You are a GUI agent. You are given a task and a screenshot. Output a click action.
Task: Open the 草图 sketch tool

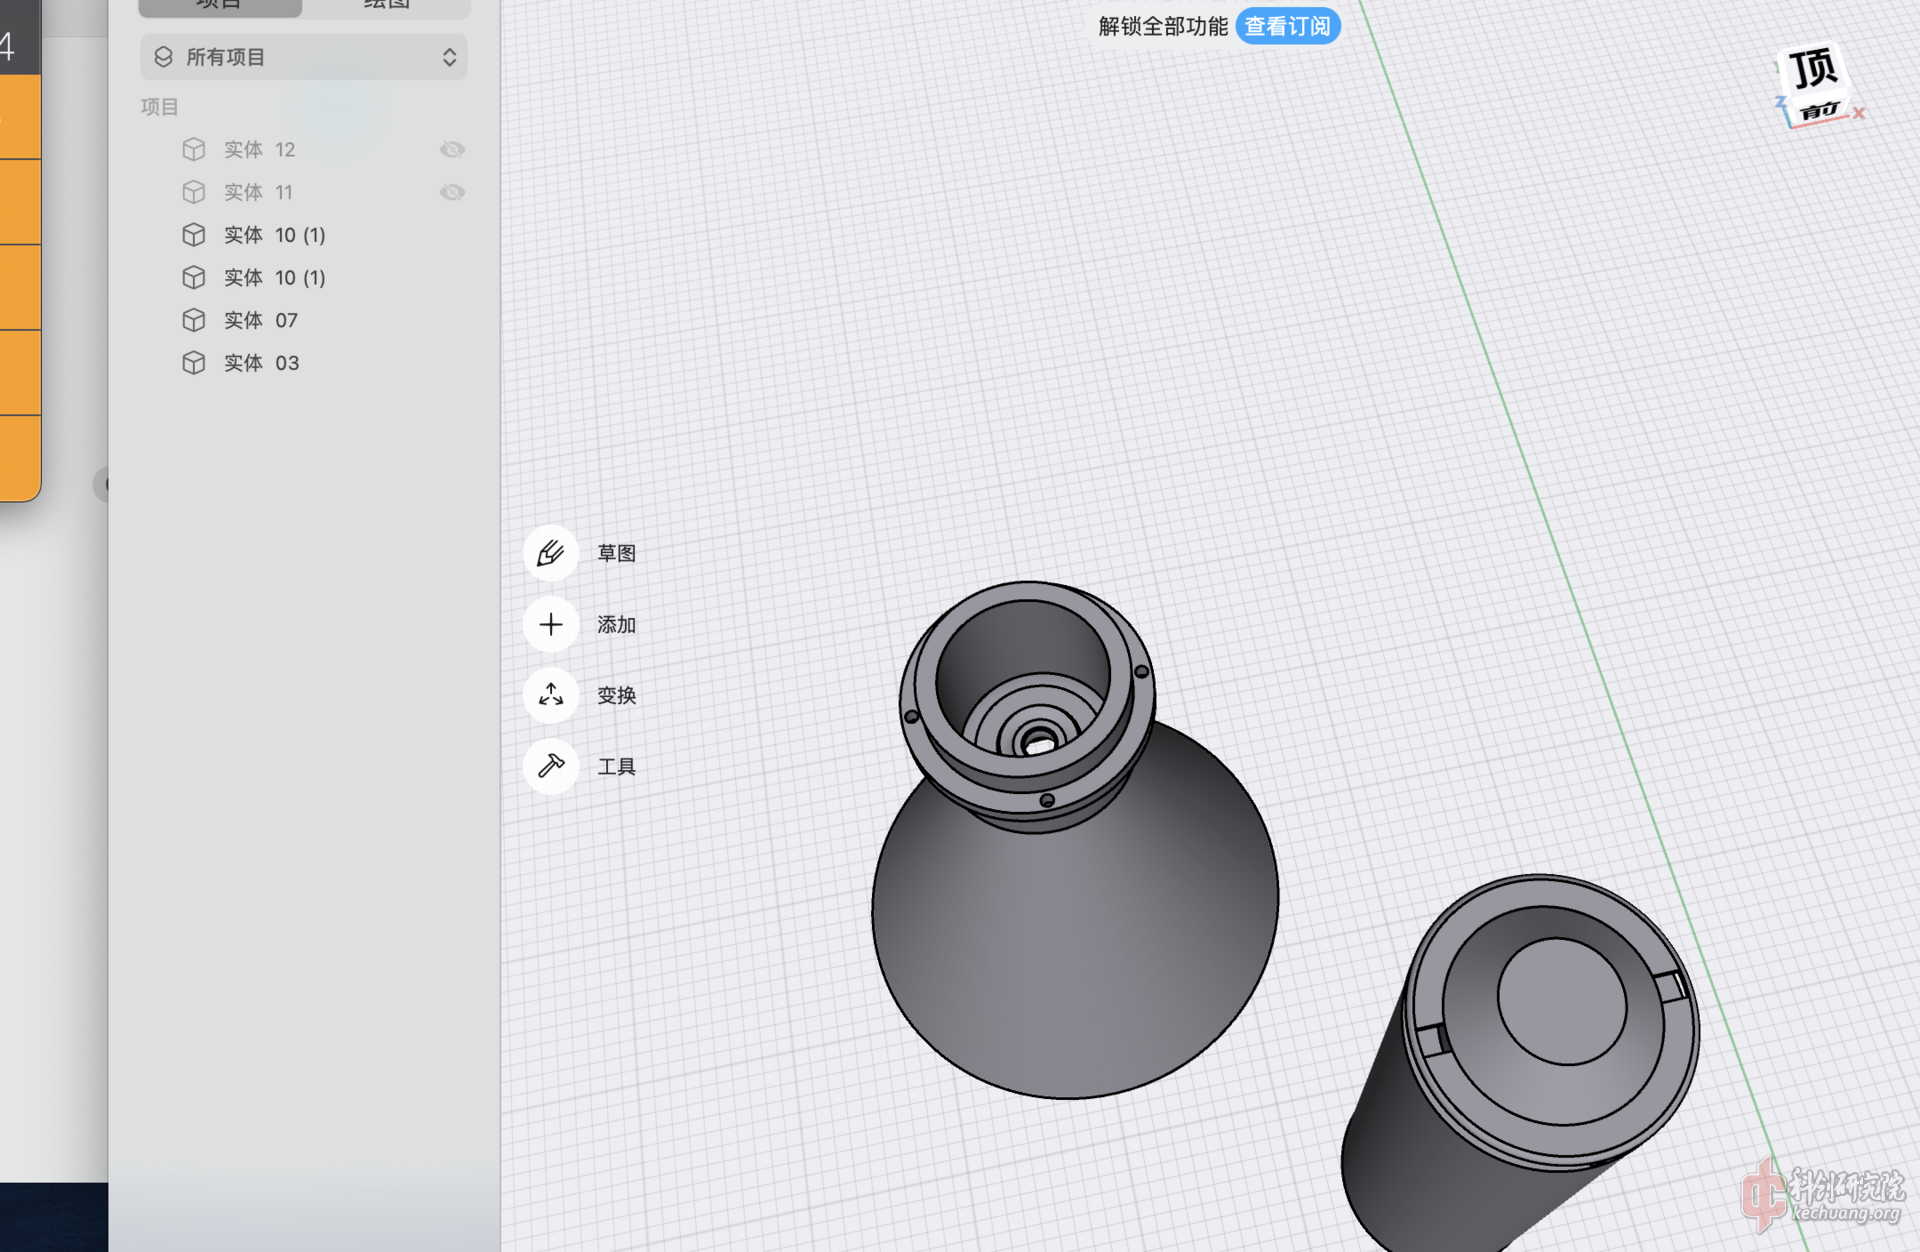[x=551, y=553]
